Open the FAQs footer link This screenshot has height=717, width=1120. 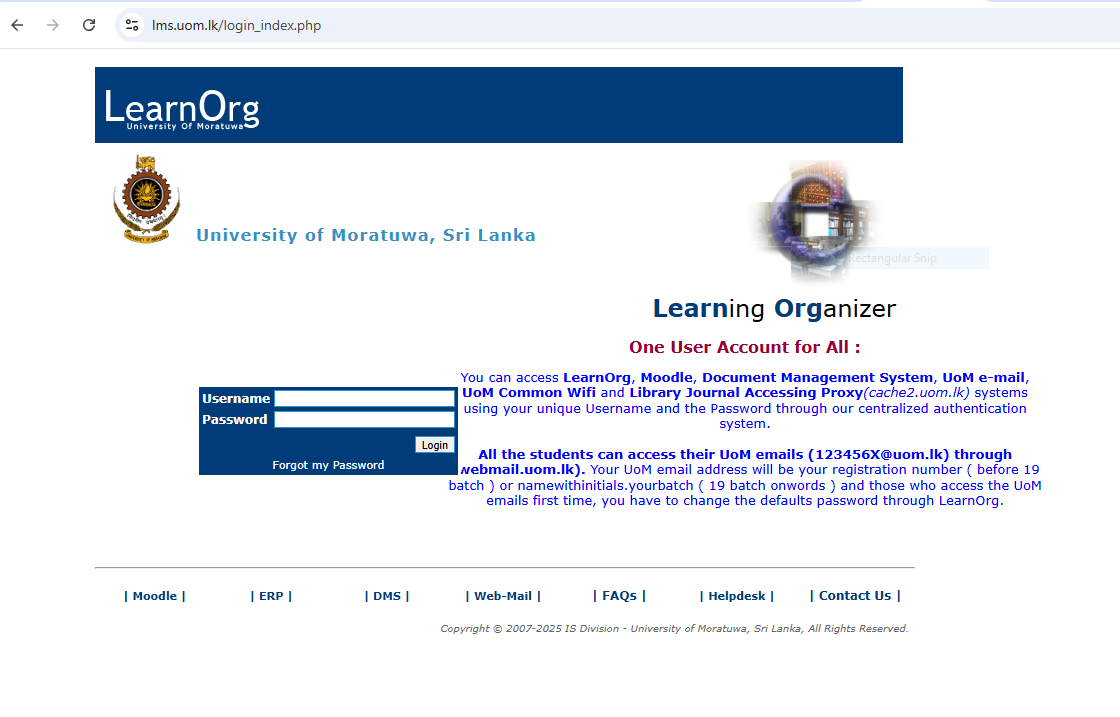pos(619,596)
